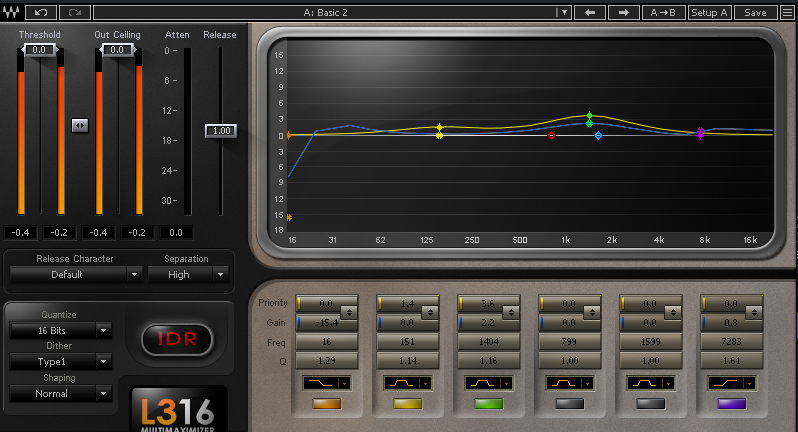Open the hamburger menu icon
This screenshot has width=798, height=432.
pyautogui.click(x=787, y=12)
